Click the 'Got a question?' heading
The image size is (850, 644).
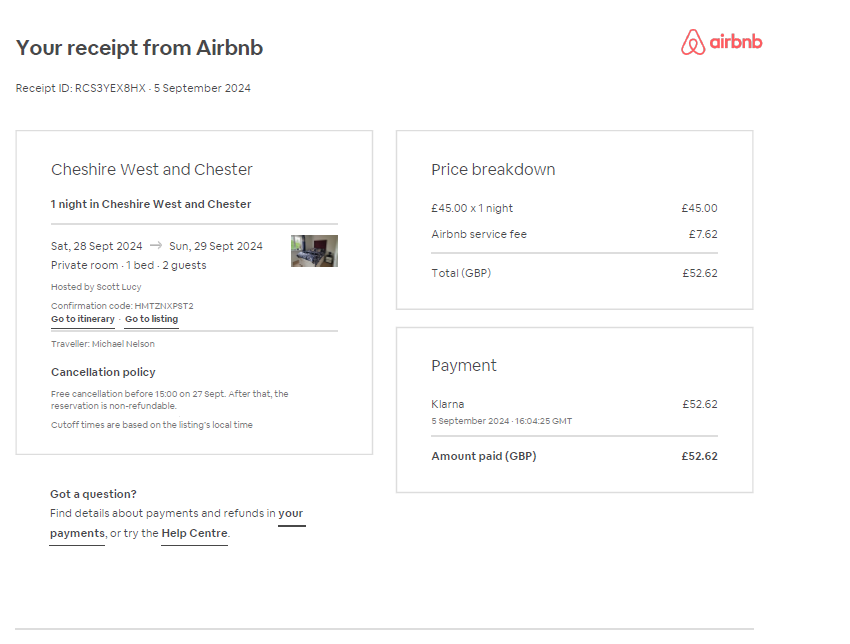point(93,494)
